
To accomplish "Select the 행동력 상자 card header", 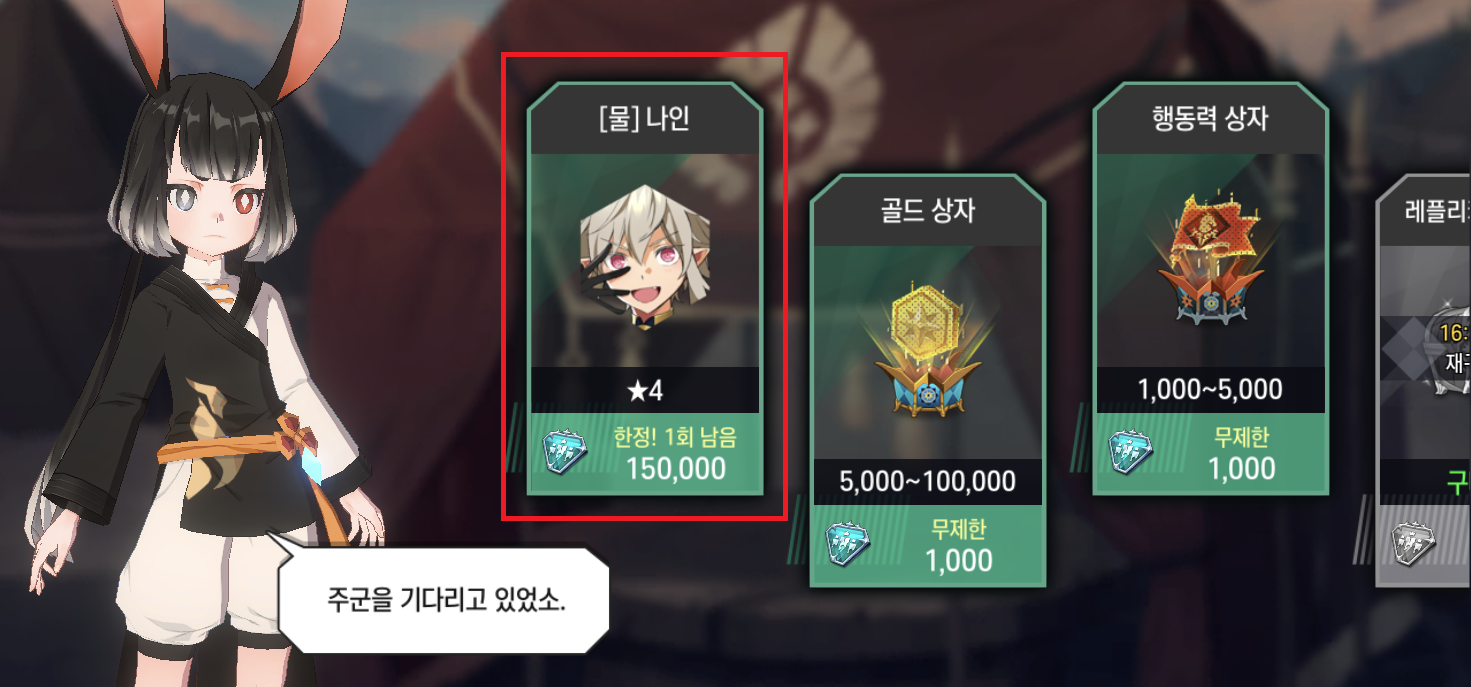I will [1211, 119].
